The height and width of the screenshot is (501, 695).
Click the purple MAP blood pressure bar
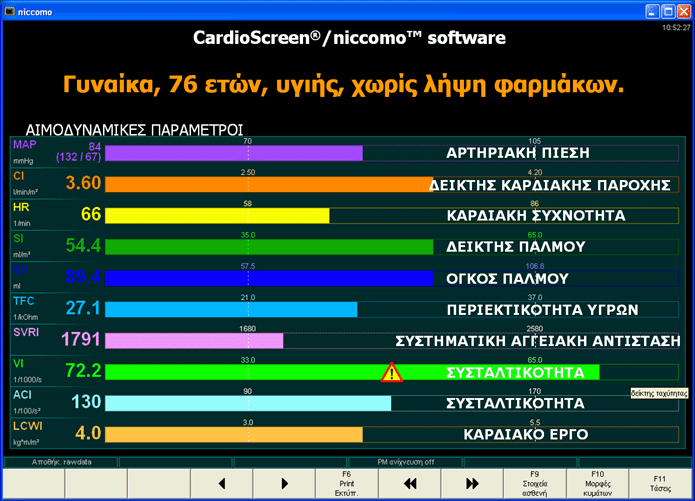pos(234,153)
